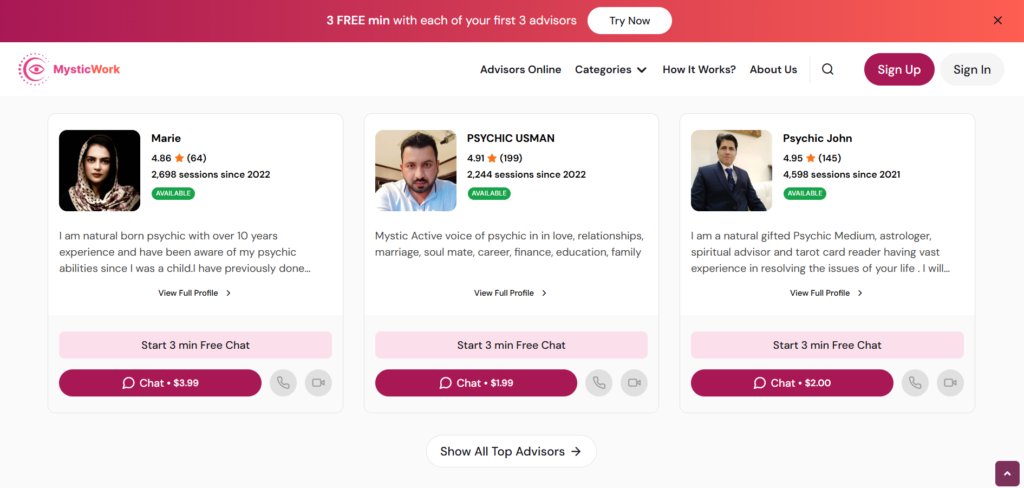Open the How It Works? page
1024x488 pixels.
699,70
